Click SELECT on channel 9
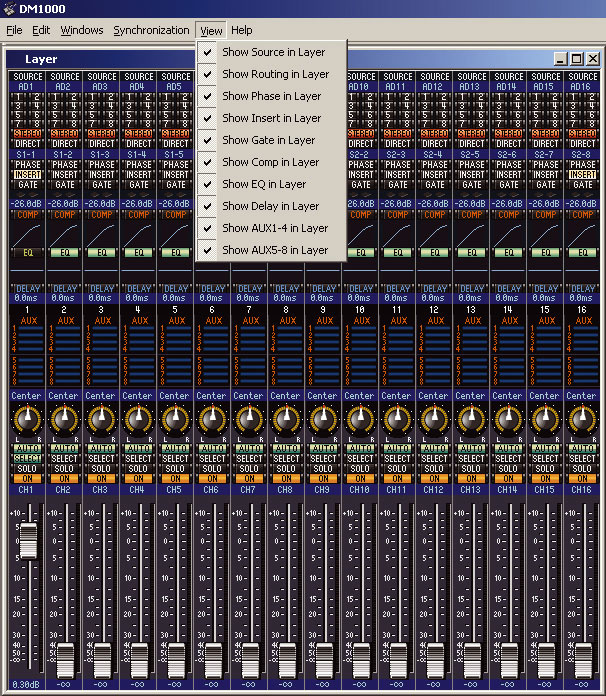 pos(324,459)
